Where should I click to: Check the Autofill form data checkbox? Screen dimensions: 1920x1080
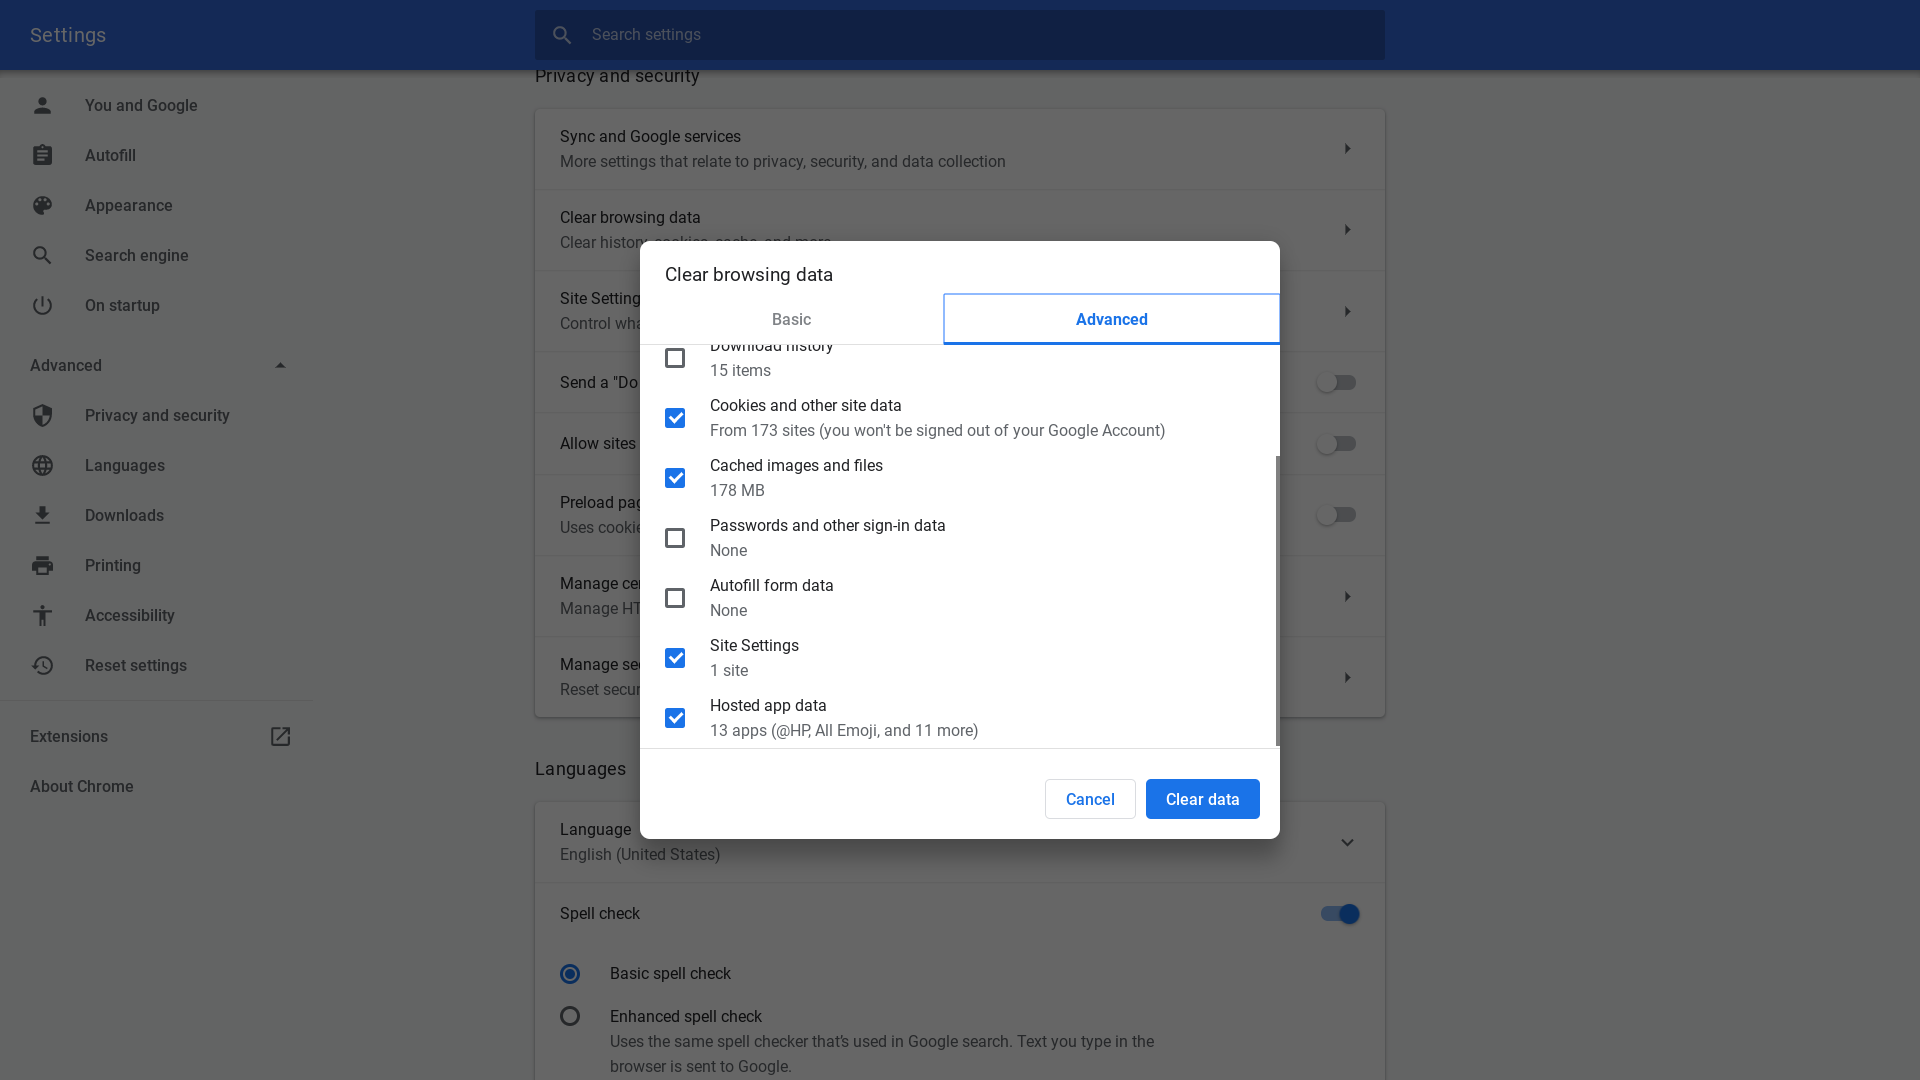coord(675,598)
